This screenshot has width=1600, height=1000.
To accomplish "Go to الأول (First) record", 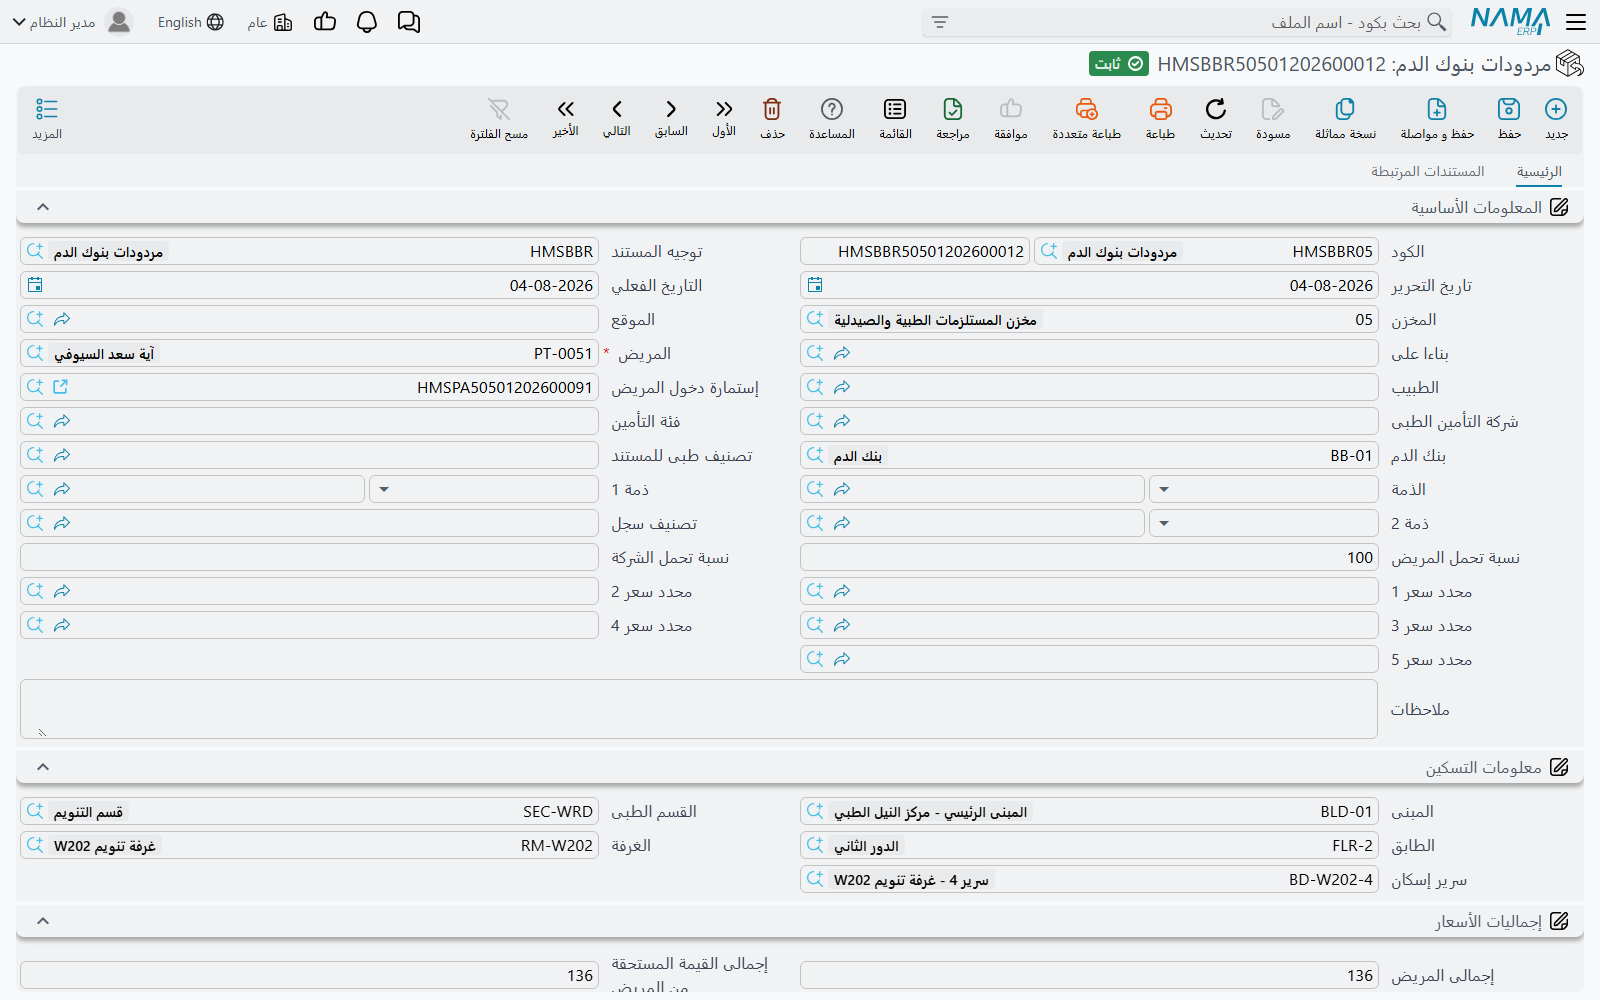I will 724,109.
